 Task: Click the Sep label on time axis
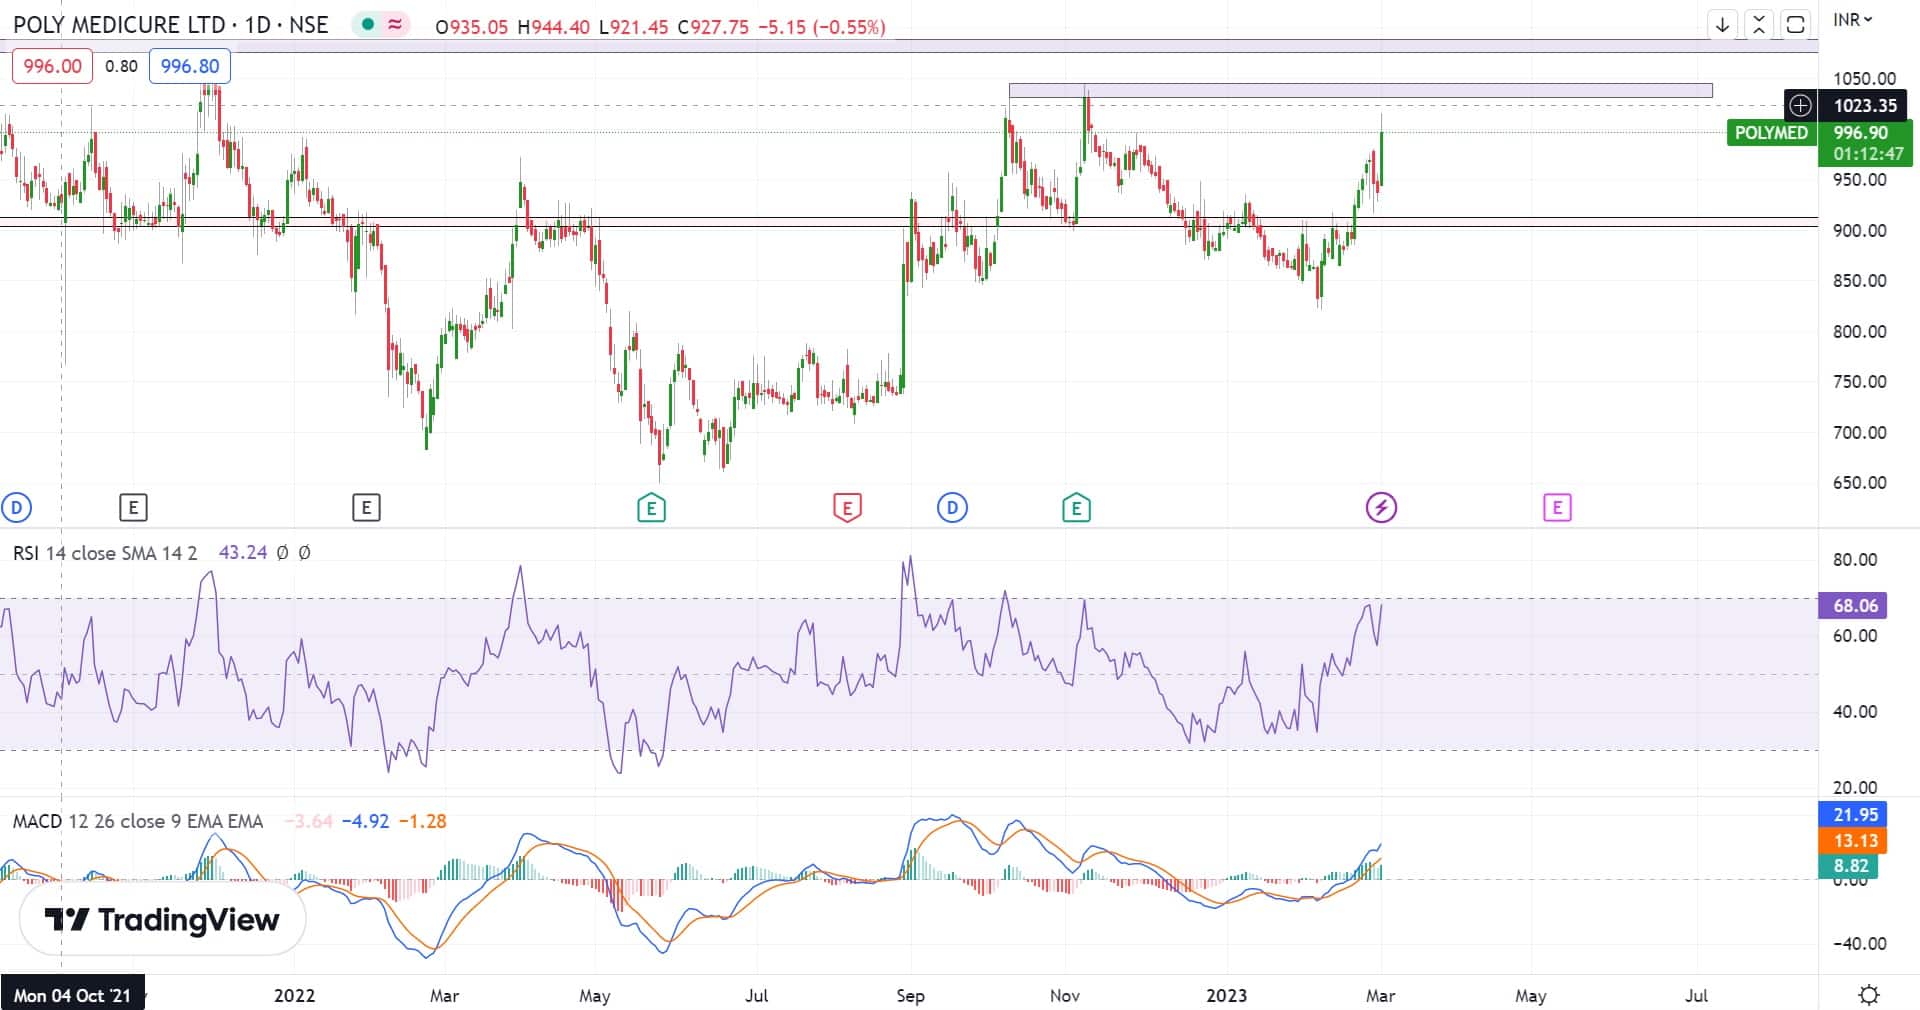pos(910,996)
